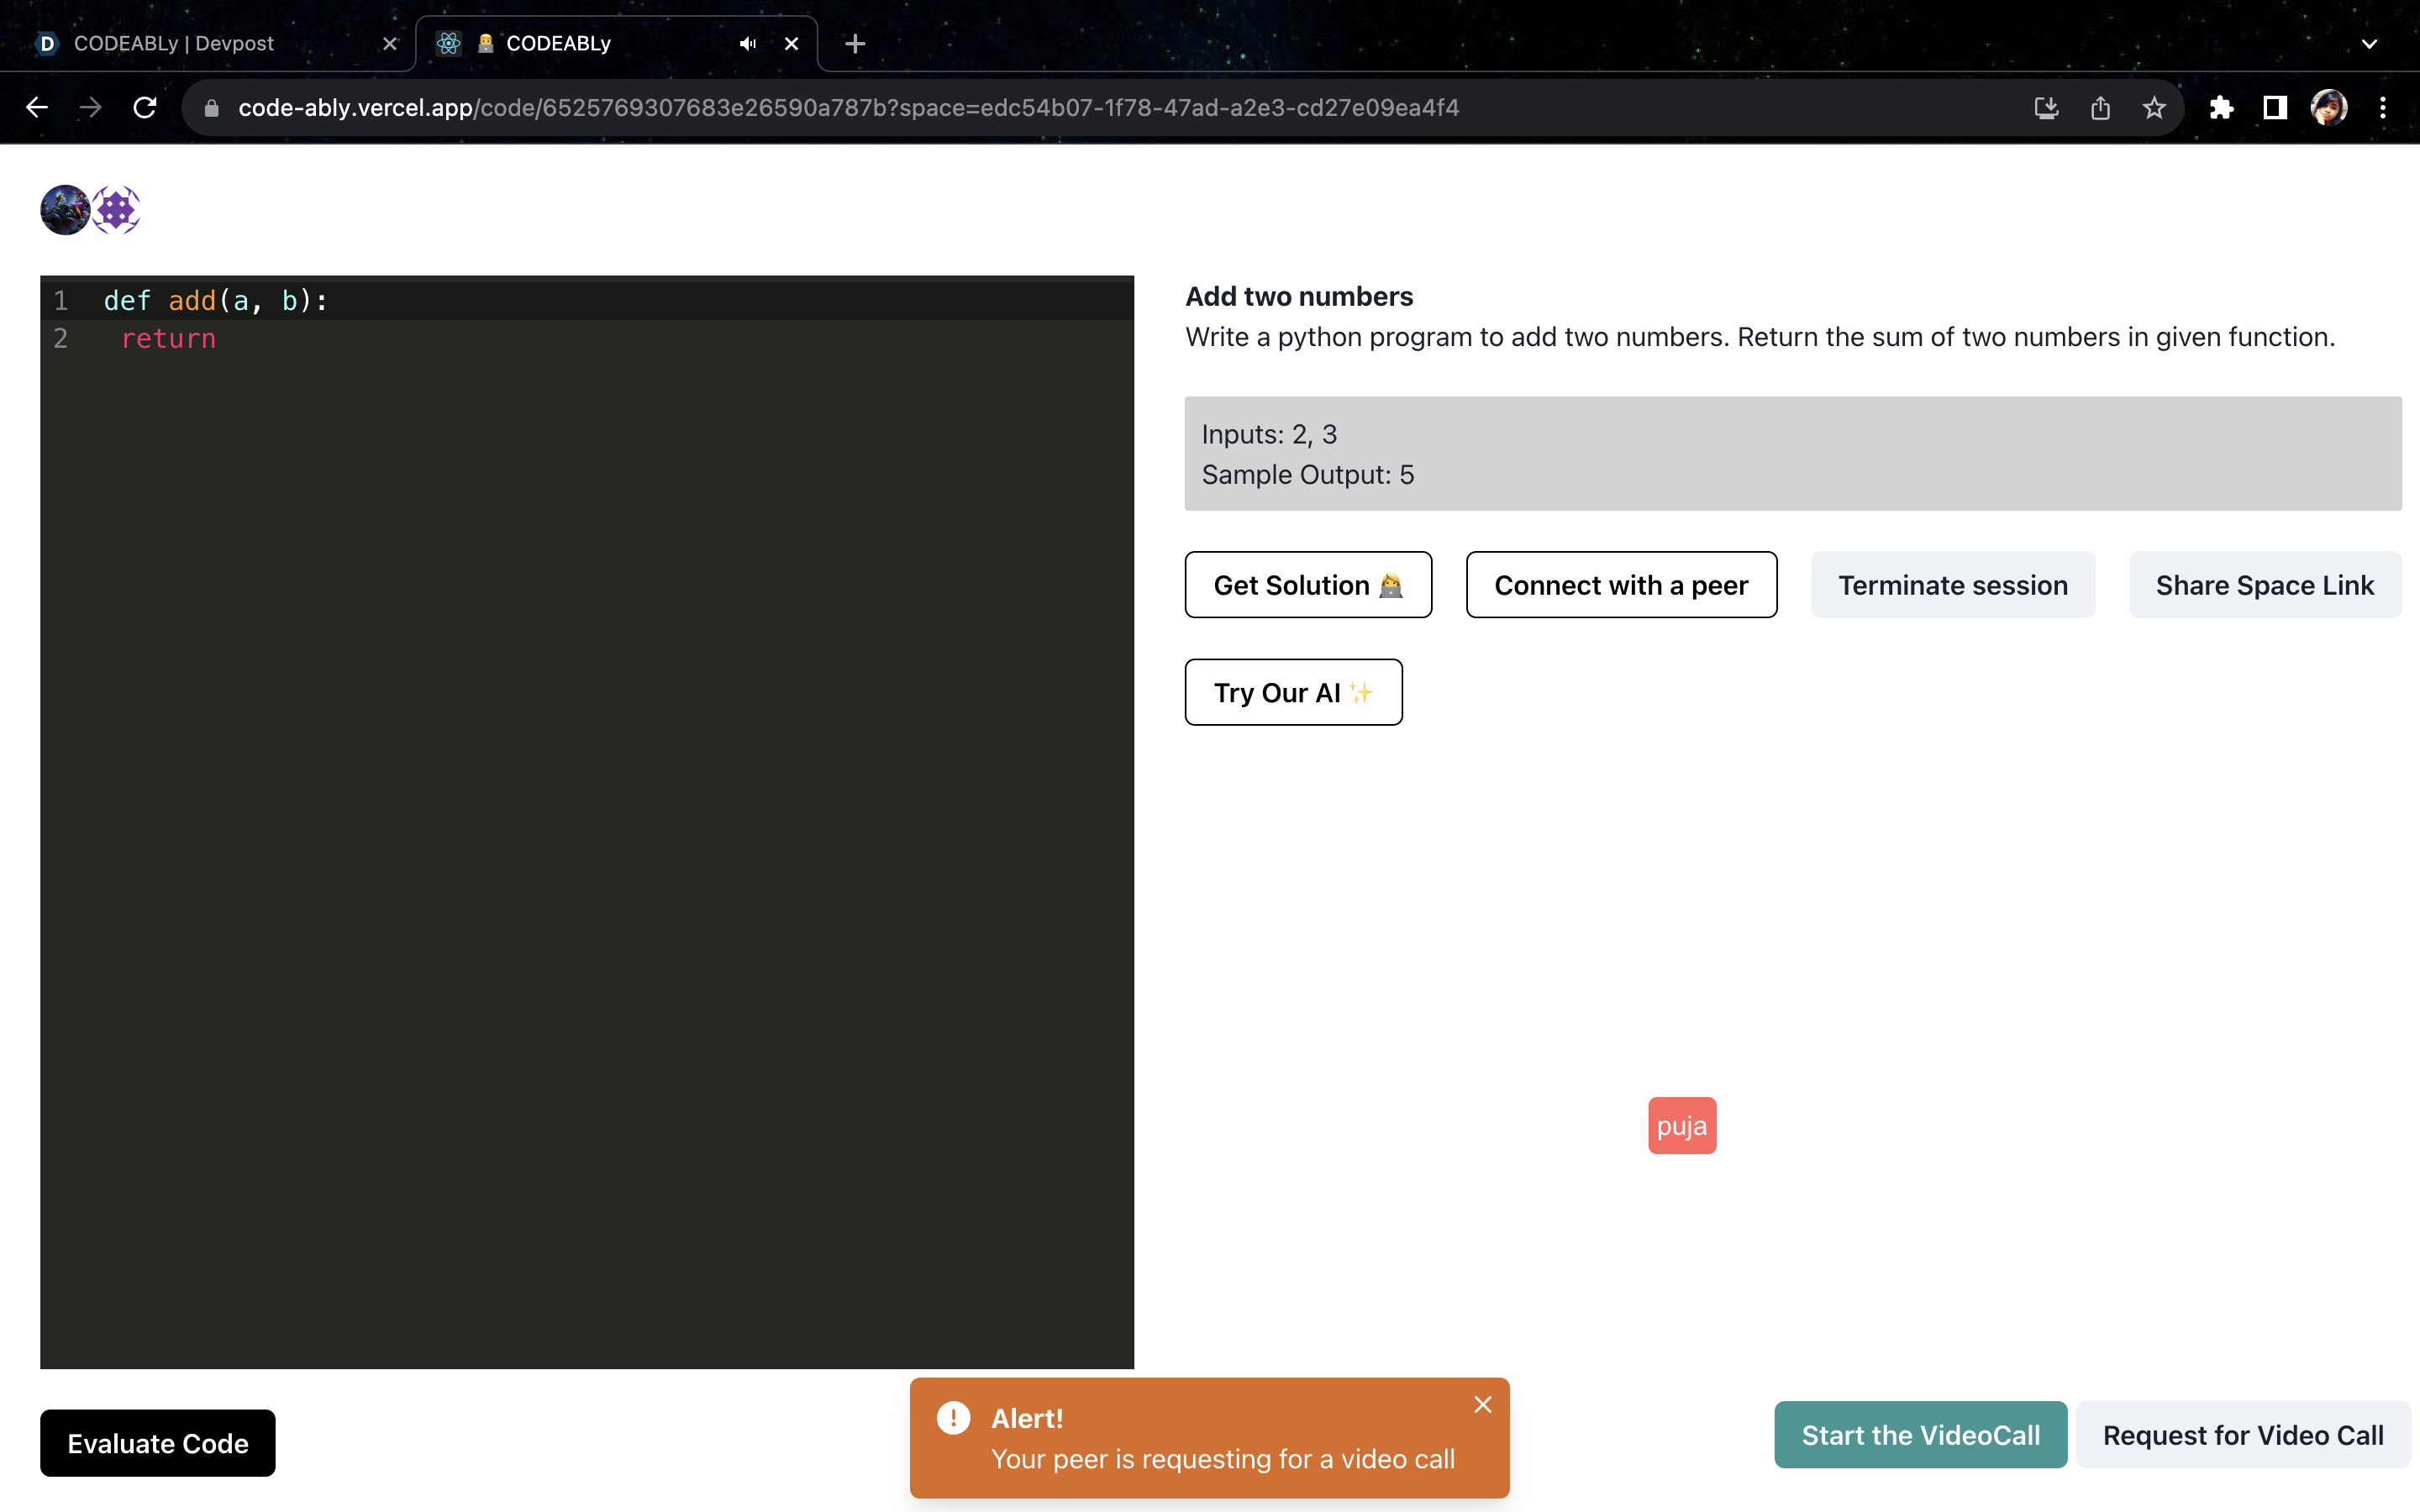Click the install app icon in address bar

pos(2046,108)
